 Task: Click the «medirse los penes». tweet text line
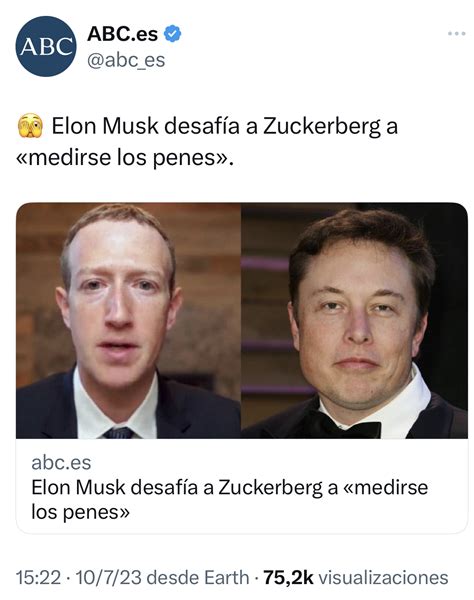tap(125, 158)
